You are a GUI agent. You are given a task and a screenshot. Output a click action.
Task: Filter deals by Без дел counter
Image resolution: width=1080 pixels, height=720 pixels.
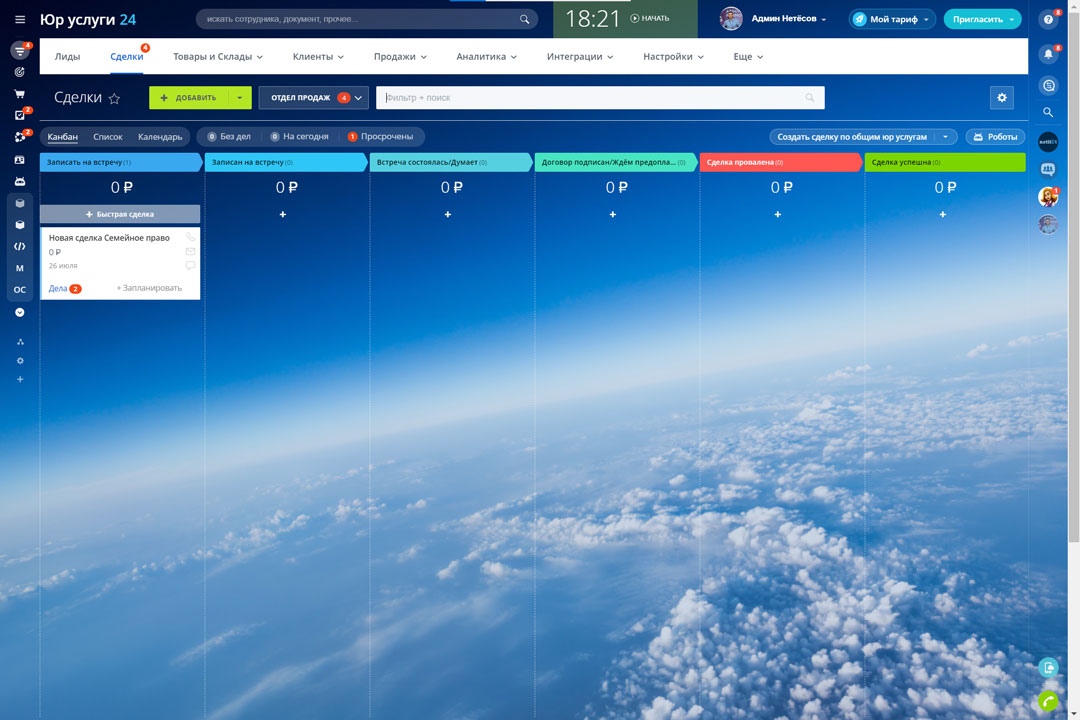point(229,136)
